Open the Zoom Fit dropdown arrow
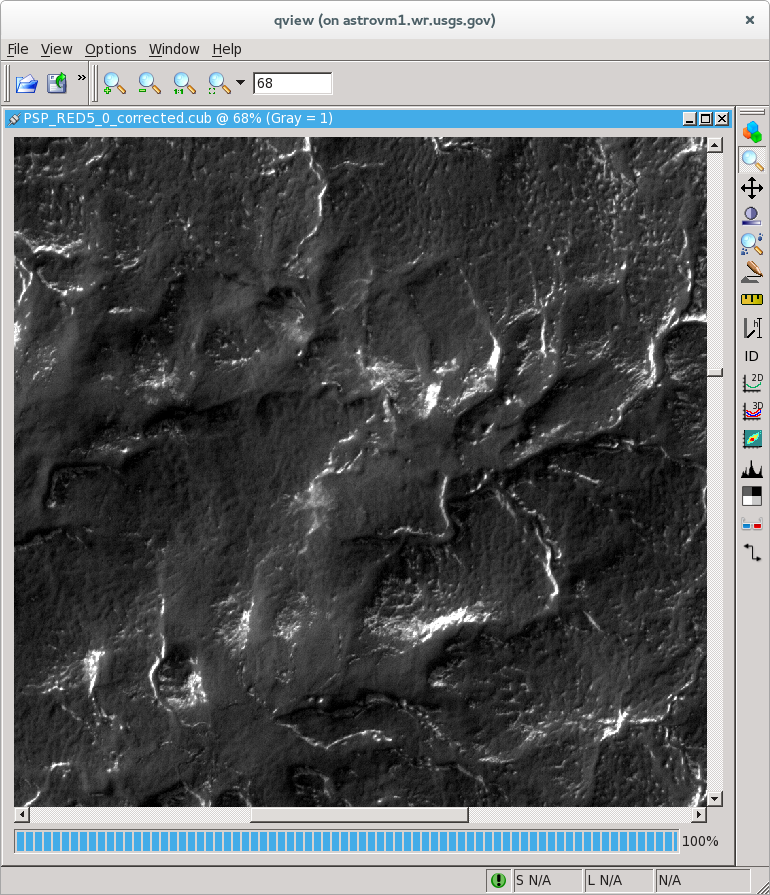 (x=240, y=83)
